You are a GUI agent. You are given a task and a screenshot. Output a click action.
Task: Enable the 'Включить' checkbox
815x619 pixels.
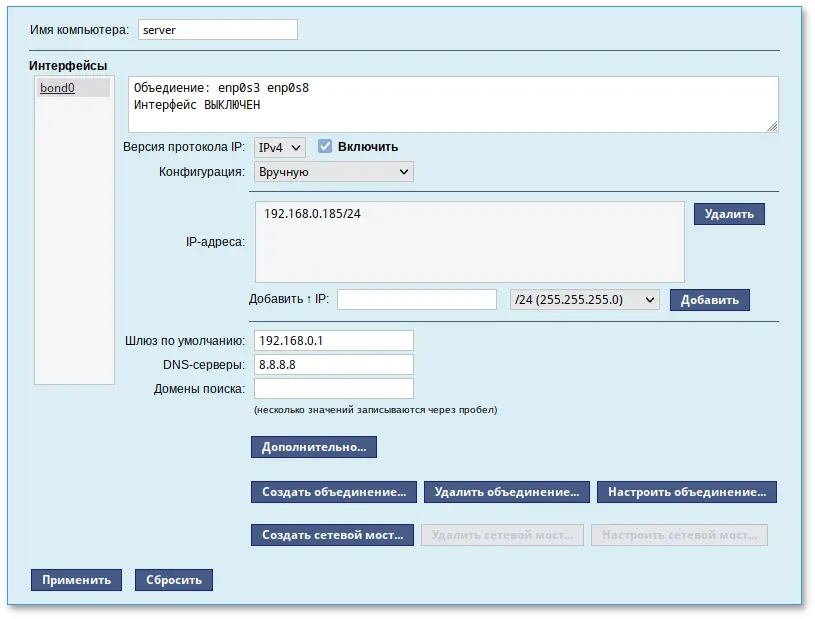[325, 147]
